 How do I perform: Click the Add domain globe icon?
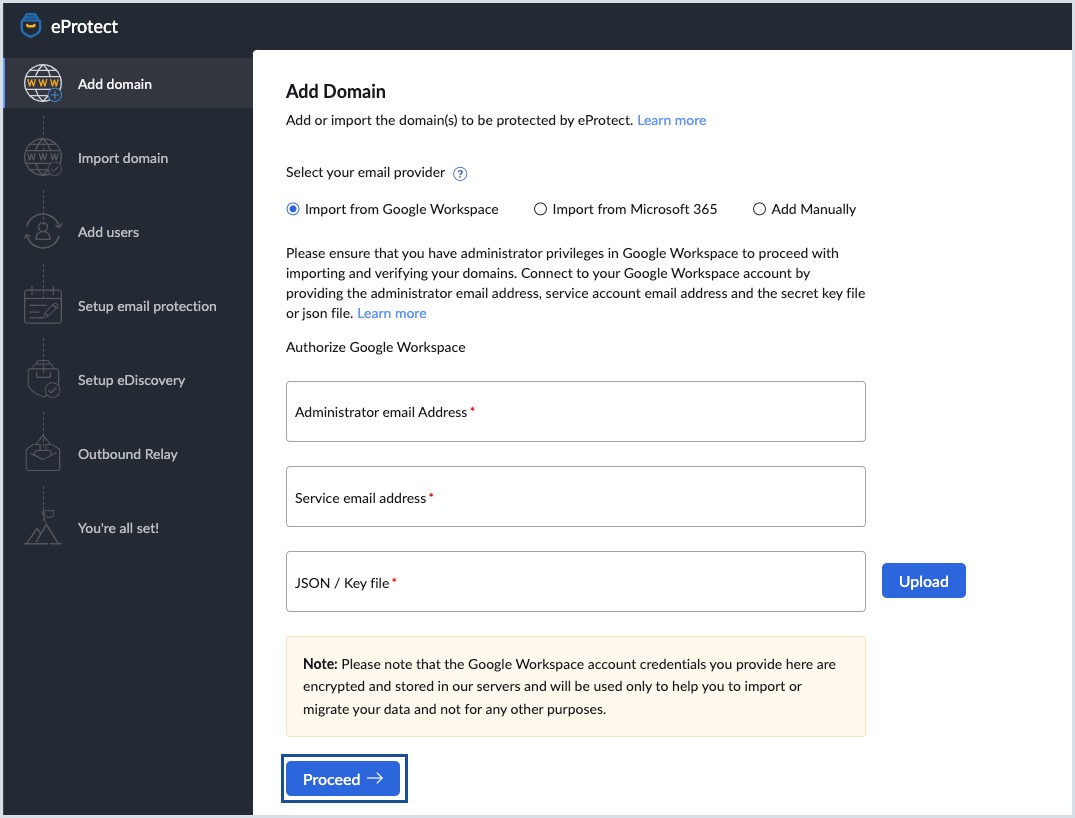tap(43, 83)
